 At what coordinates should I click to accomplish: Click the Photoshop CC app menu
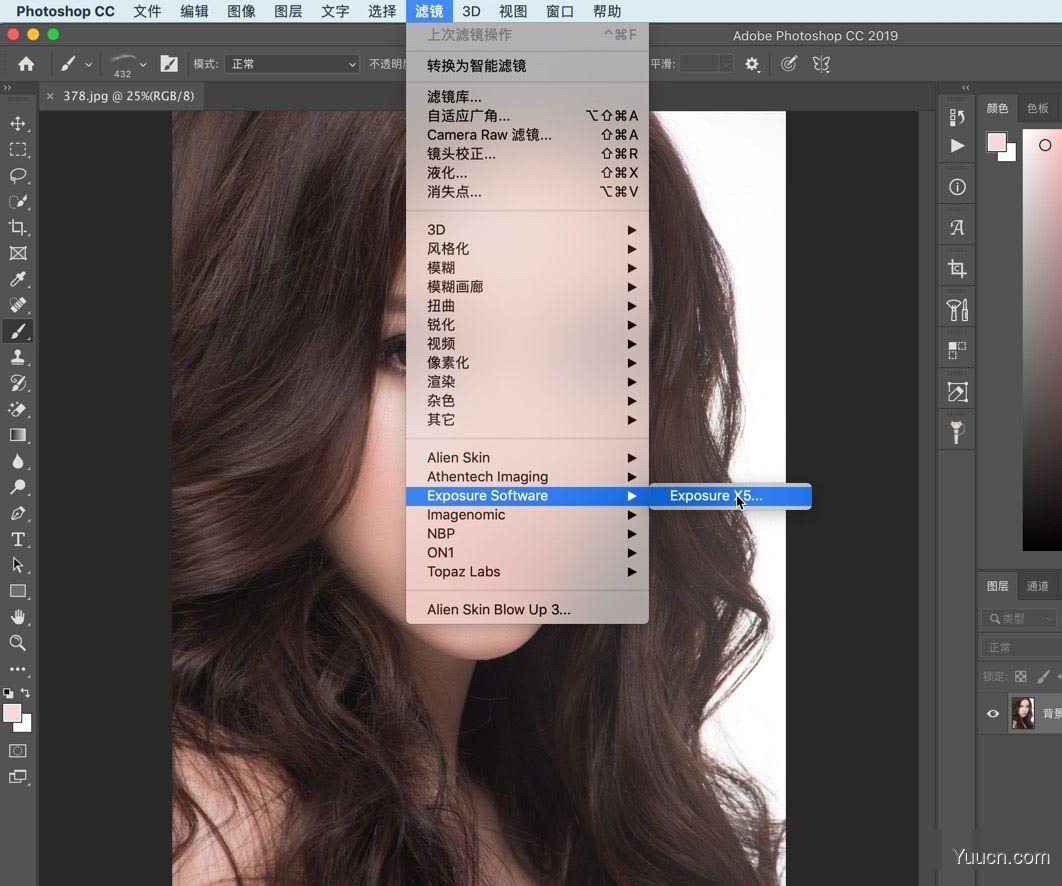coord(65,12)
